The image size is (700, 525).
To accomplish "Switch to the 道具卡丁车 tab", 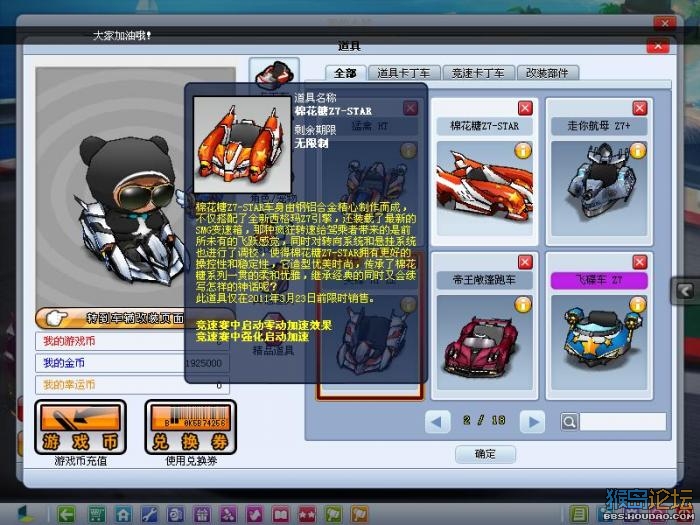I will pos(404,73).
